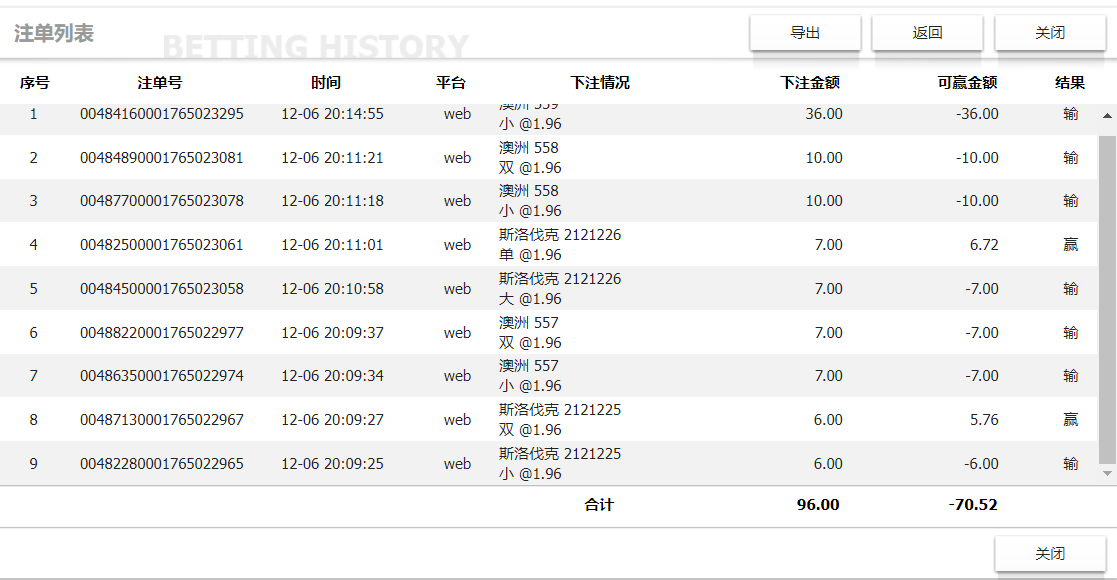Click the 澳洲 557 小 bet in row 7
Screen dimensions: 1117x580
(x=530, y=376)
